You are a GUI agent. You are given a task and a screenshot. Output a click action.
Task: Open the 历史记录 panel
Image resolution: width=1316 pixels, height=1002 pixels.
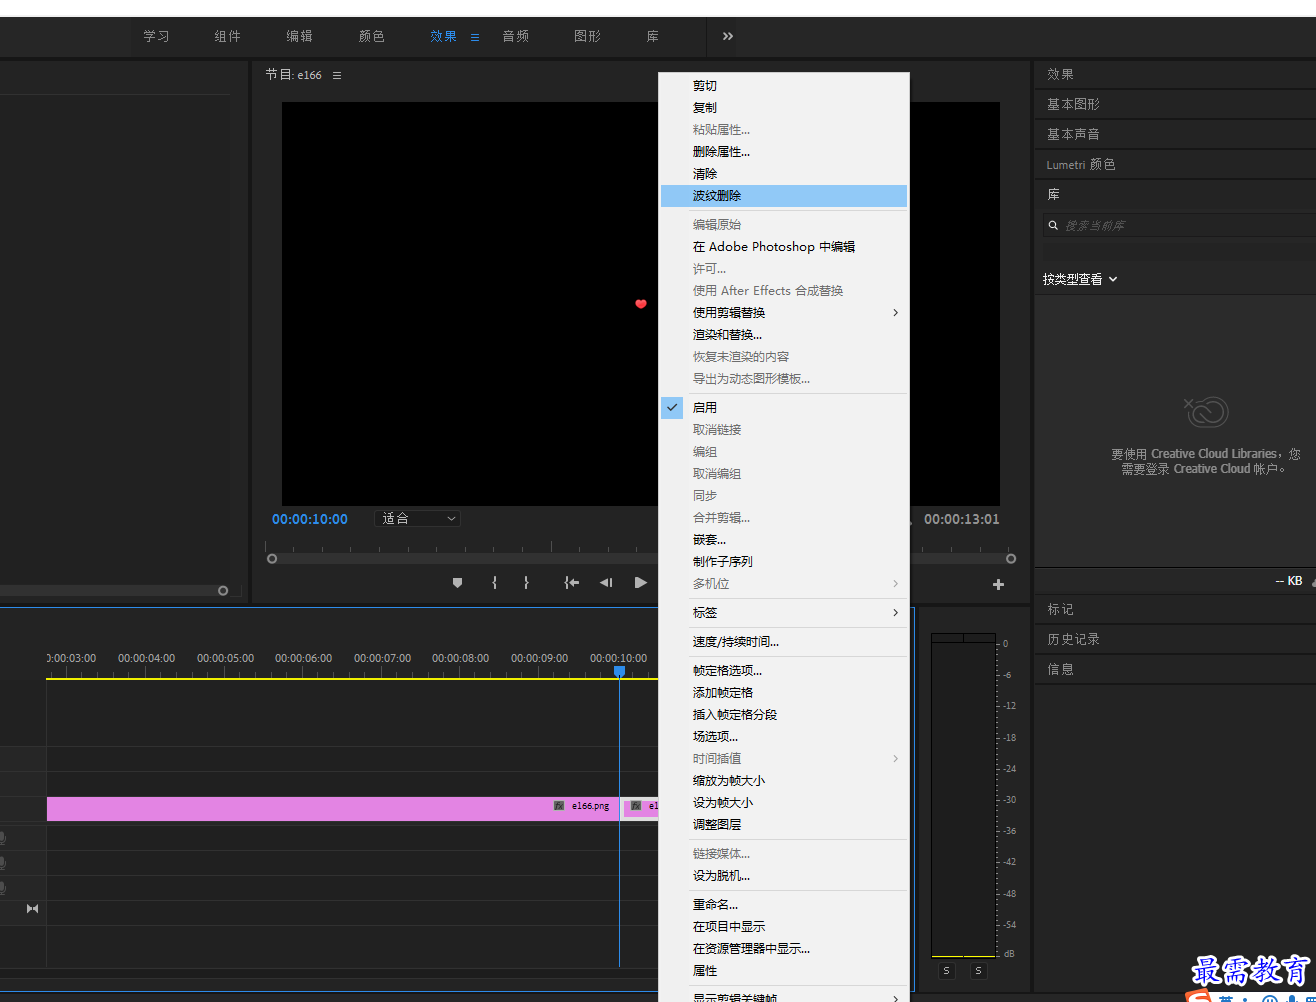click(1073, 639)
